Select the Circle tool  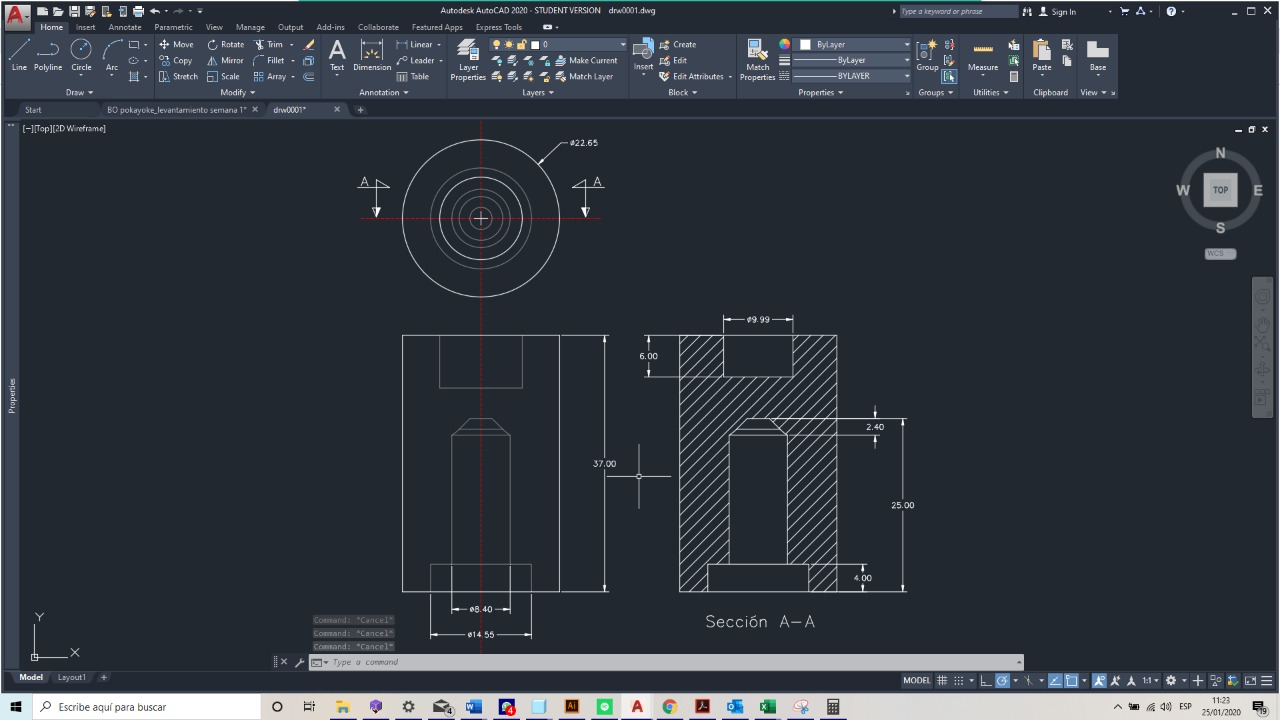81,55
